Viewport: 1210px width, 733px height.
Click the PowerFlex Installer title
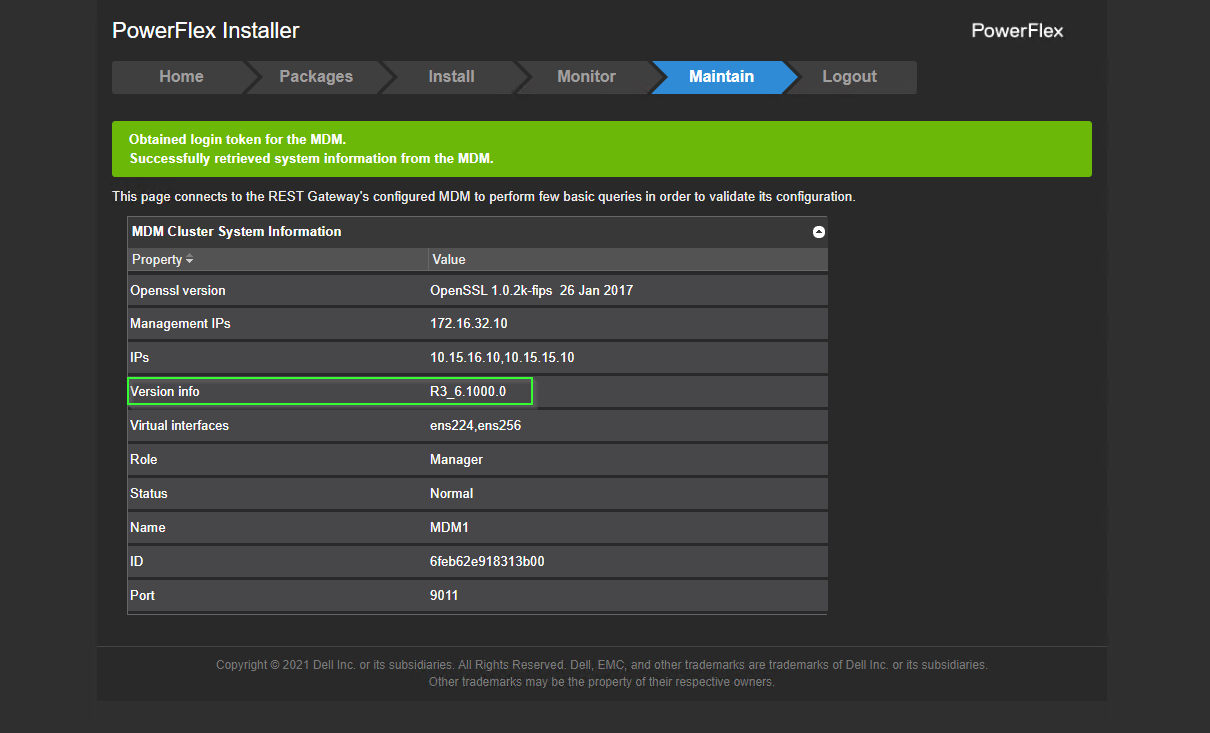205,31
